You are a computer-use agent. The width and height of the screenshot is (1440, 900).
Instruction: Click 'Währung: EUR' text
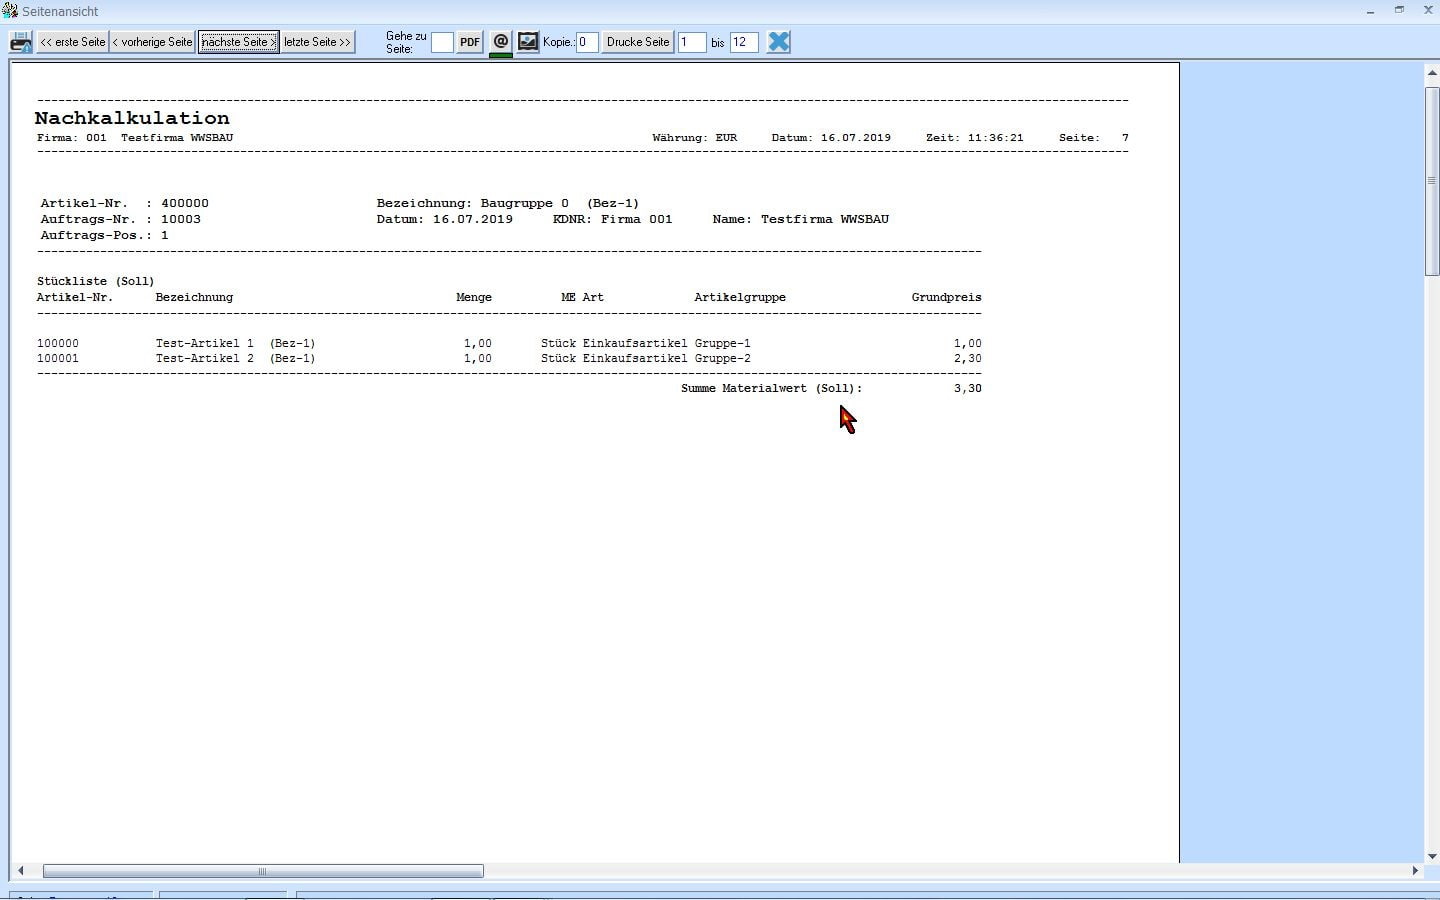694,138
